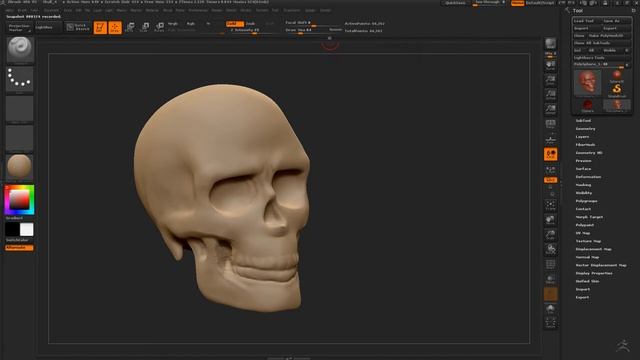The image size is (640, 360).
Task: Click the Xpose icon at shelf bottom
Action: pyautogui.click(x=550, y=323)
